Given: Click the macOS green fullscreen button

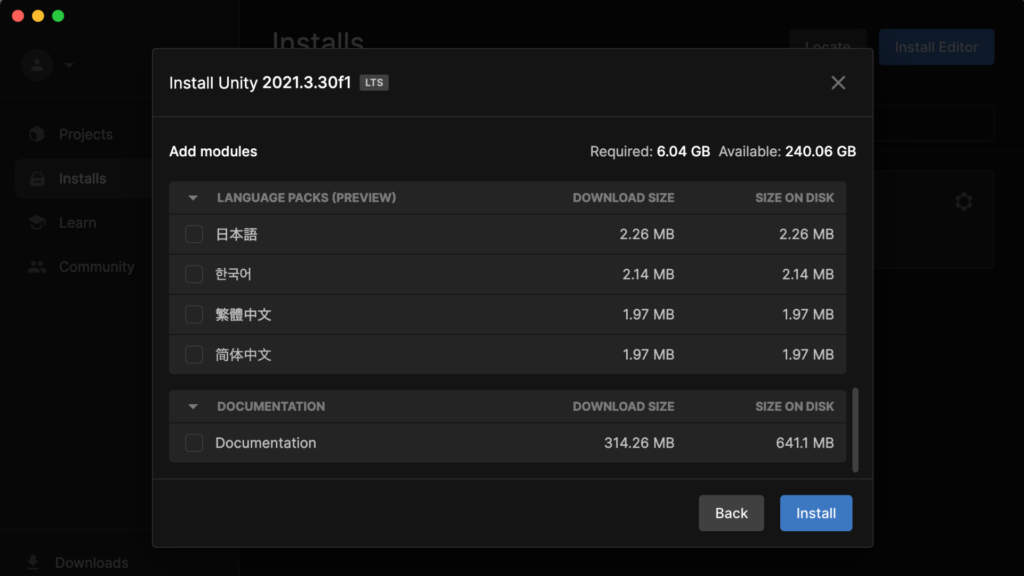Looking at the screenshot, I should point(58,16).
